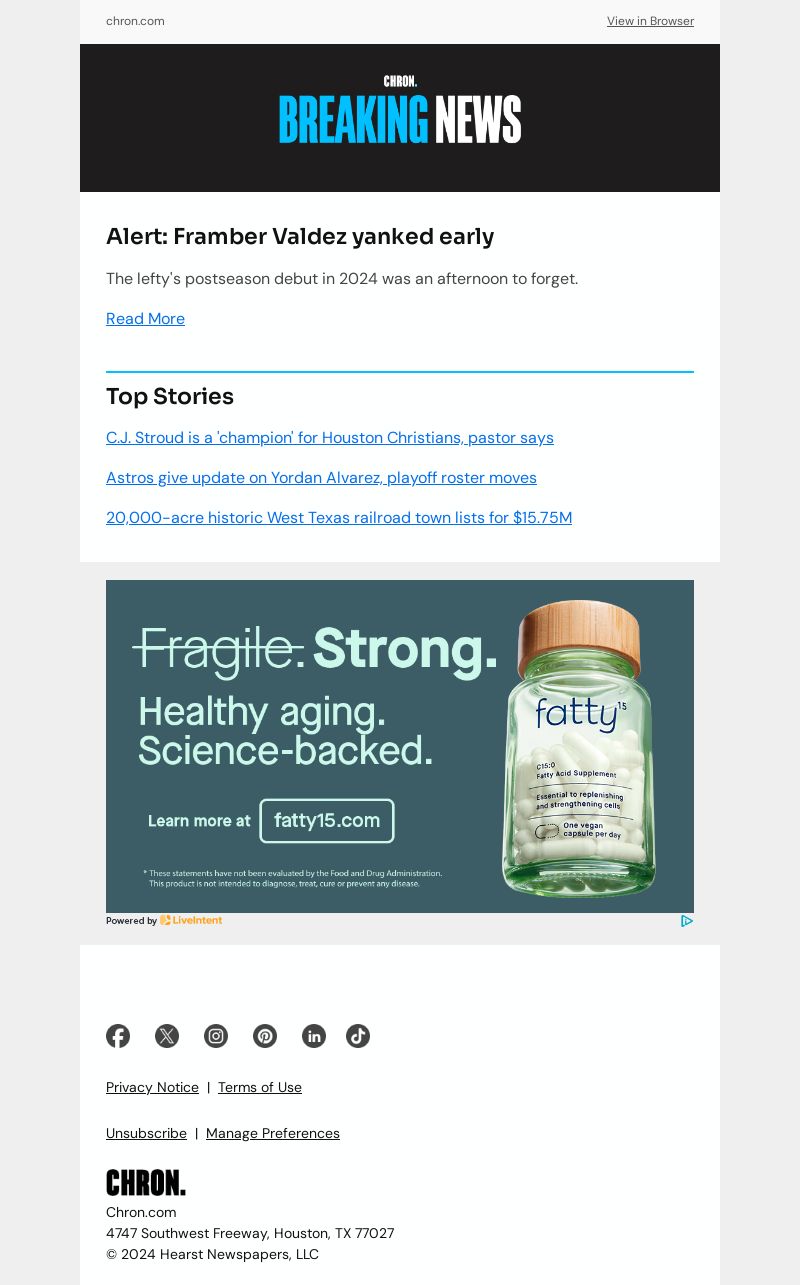Click the Breaking News header banner
800x1285 pixels.
[400, 118]
